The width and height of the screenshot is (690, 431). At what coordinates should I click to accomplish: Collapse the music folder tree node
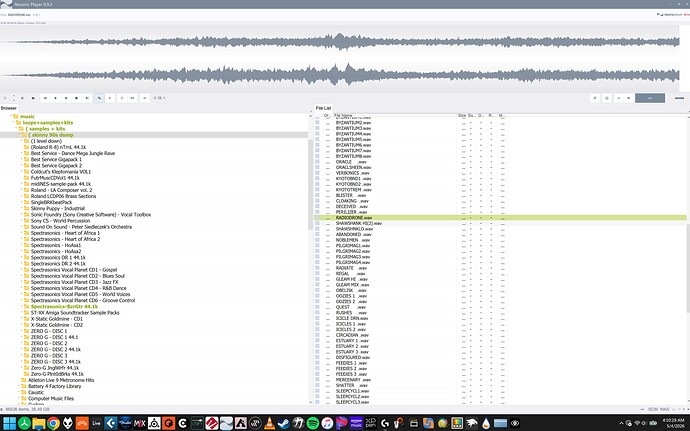[x=11, y=116]
